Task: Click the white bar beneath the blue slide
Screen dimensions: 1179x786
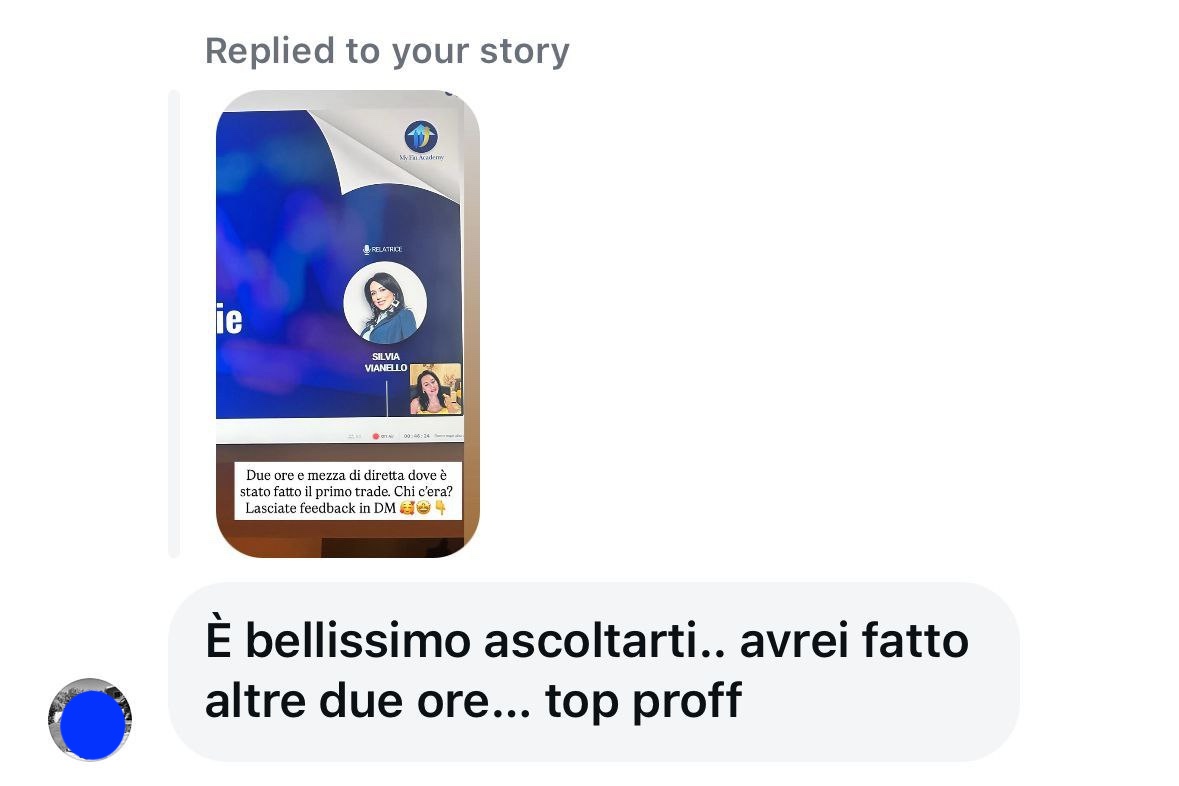Action: (340, 431)
